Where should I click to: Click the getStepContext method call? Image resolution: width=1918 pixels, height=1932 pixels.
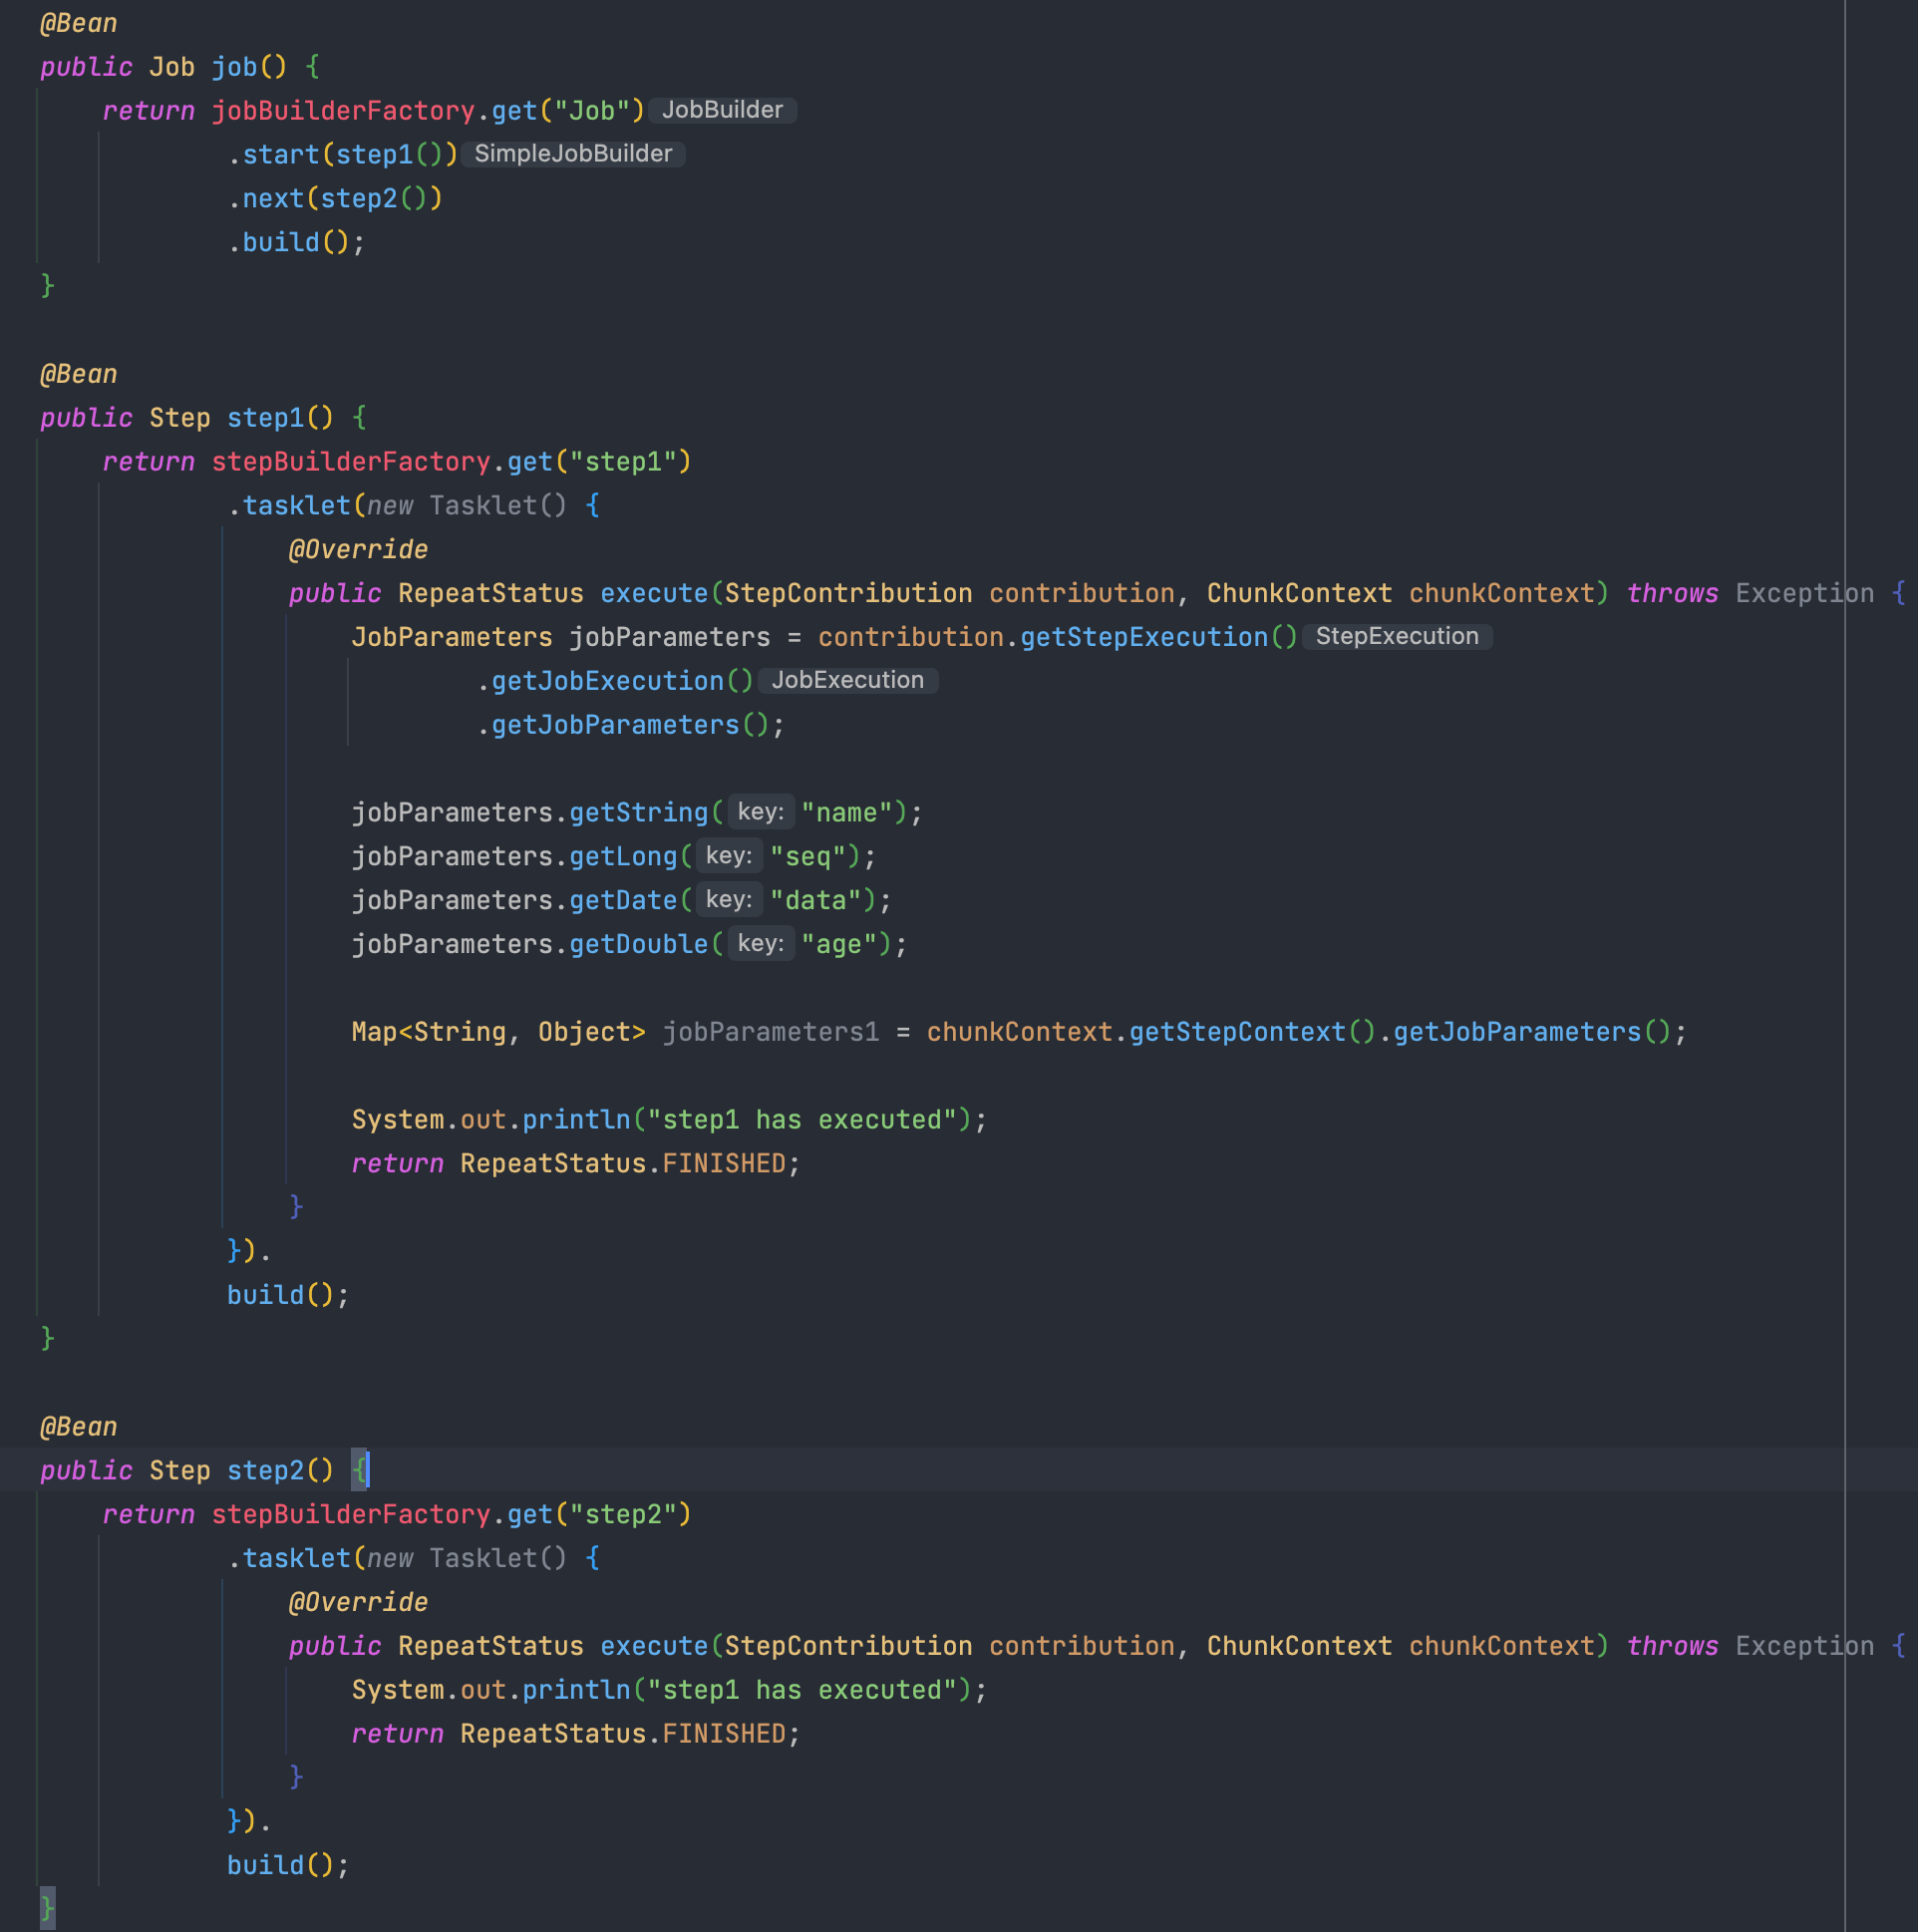point(1237,1033)
